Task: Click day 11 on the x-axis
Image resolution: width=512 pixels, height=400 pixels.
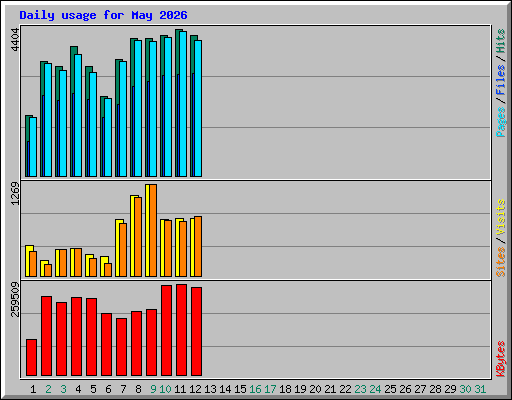Action: (180, 389)
